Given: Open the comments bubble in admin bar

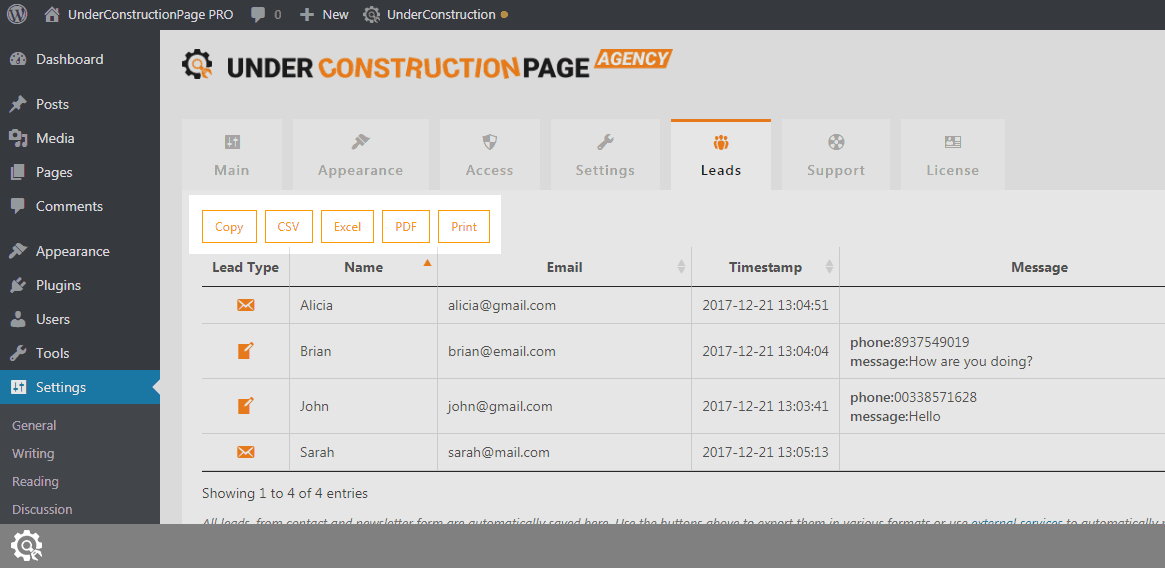Looking at the screenshot, I should tap(265, 15).
